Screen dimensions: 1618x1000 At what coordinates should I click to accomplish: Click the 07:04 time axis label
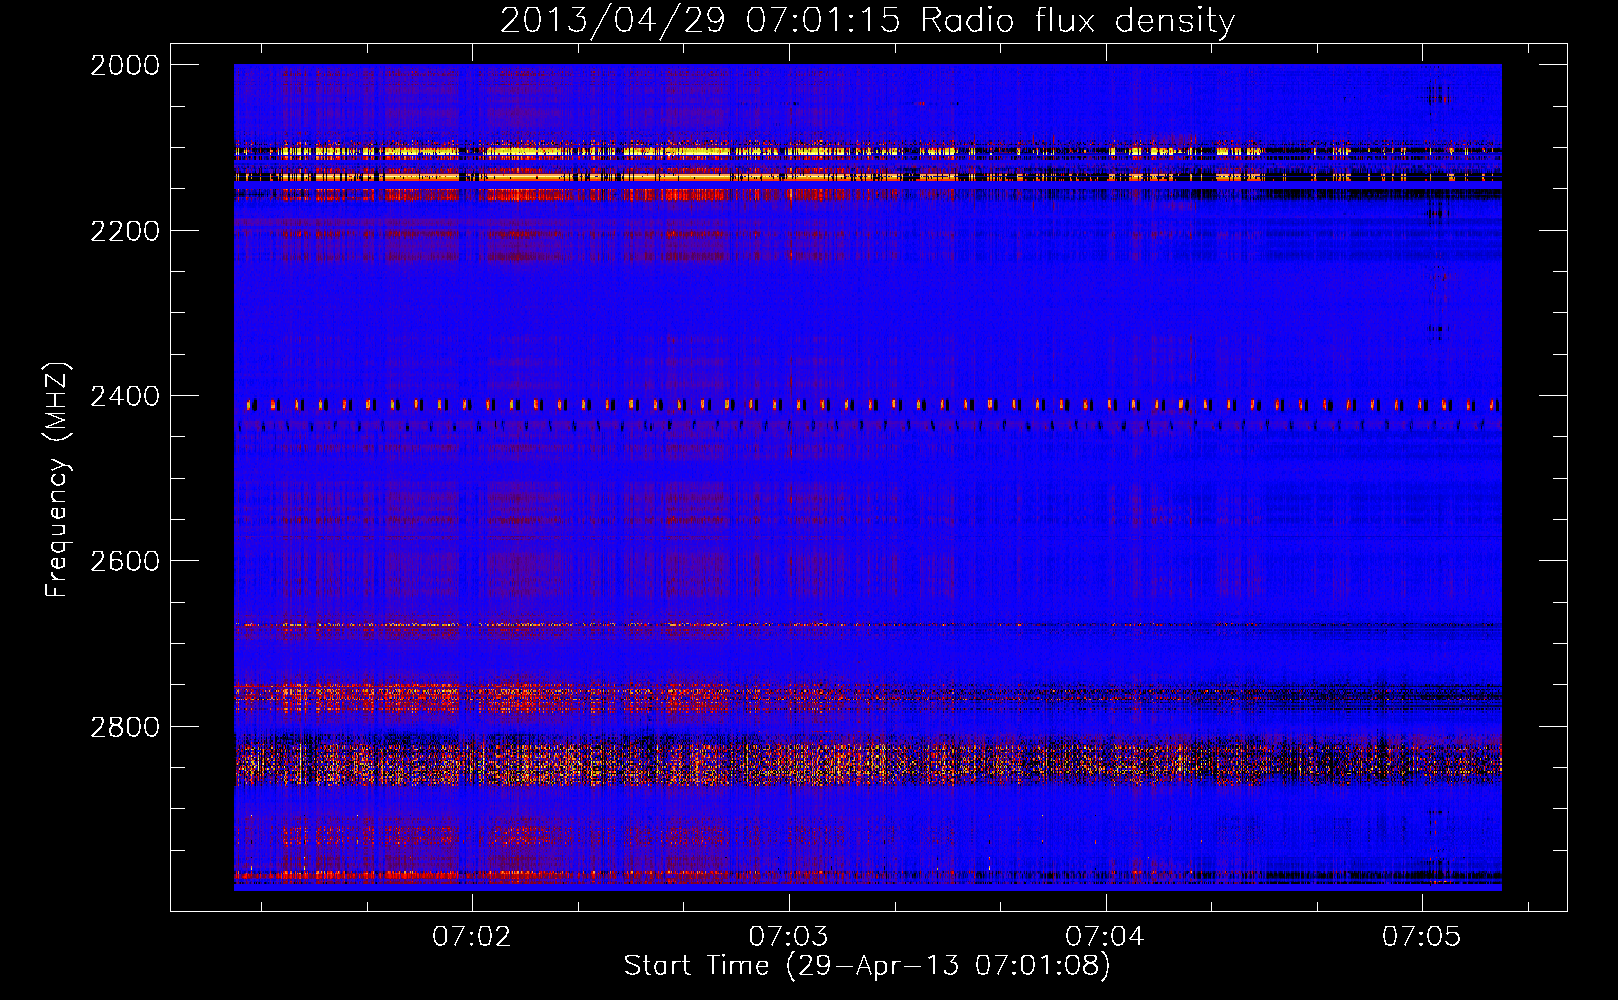click(1105, 937)
